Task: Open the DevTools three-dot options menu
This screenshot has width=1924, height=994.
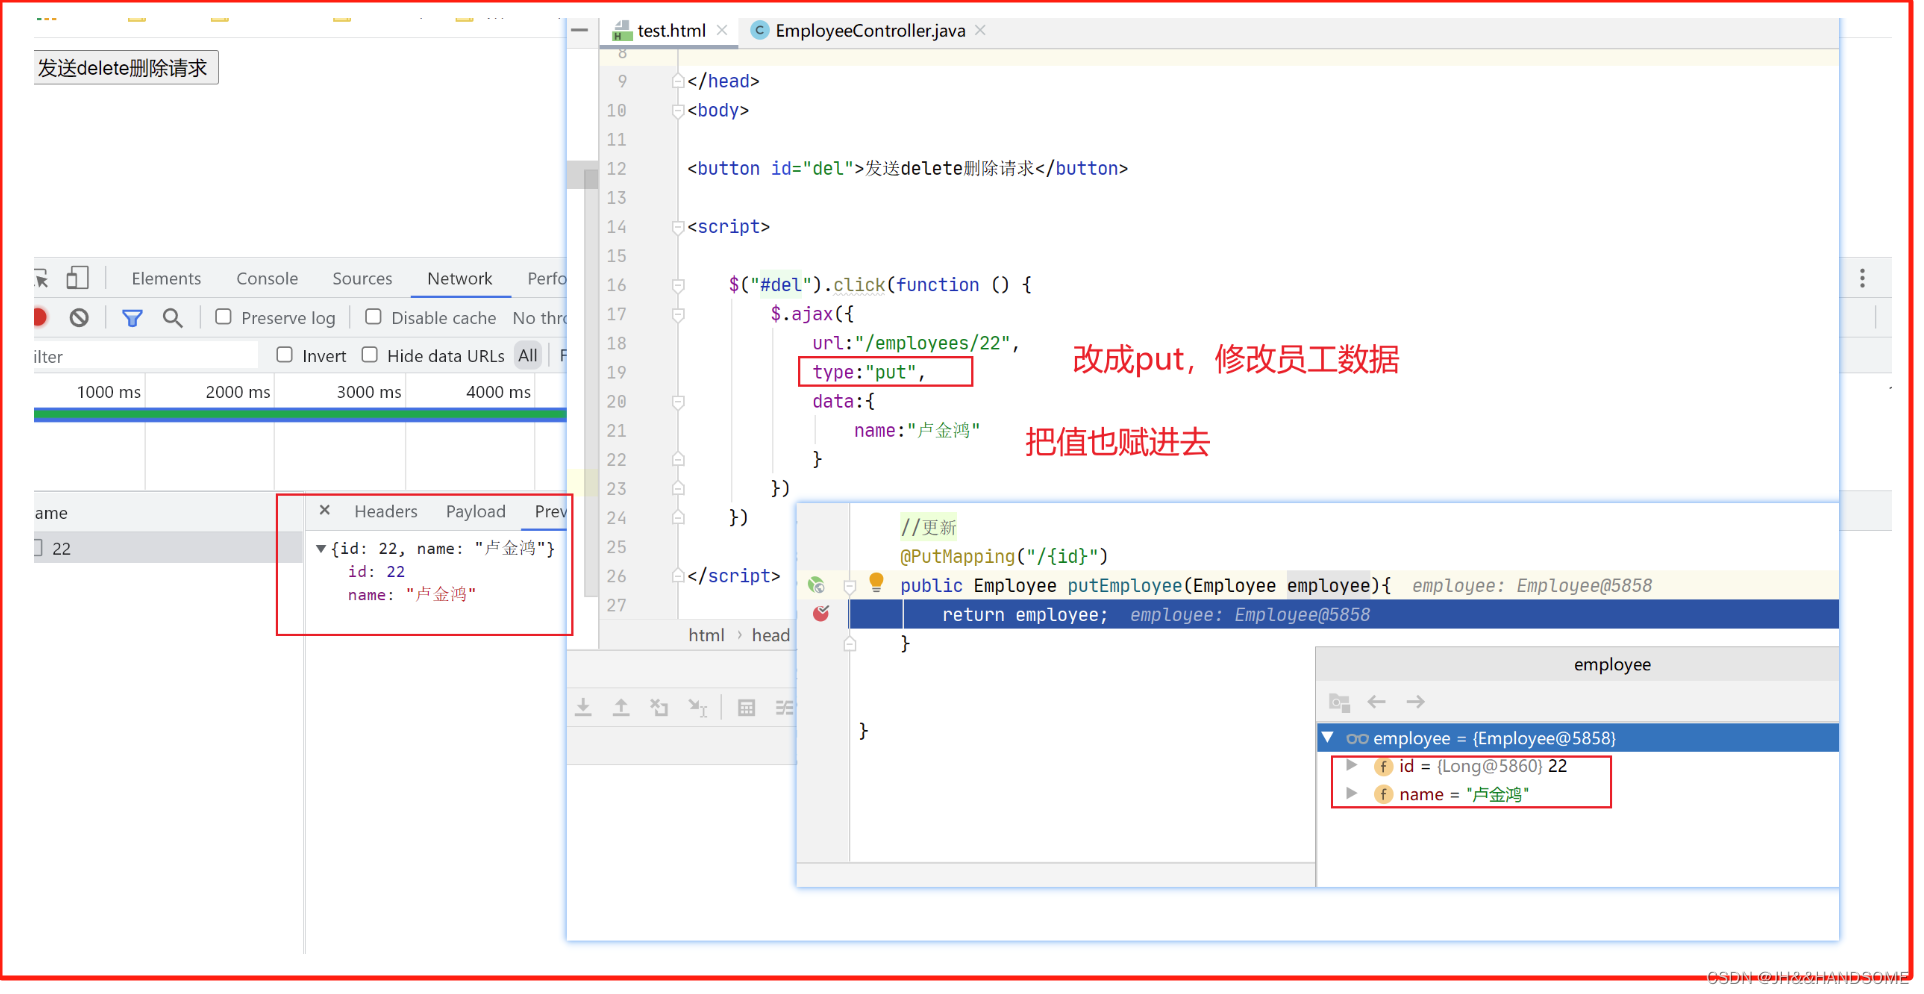Action: 1862,278
